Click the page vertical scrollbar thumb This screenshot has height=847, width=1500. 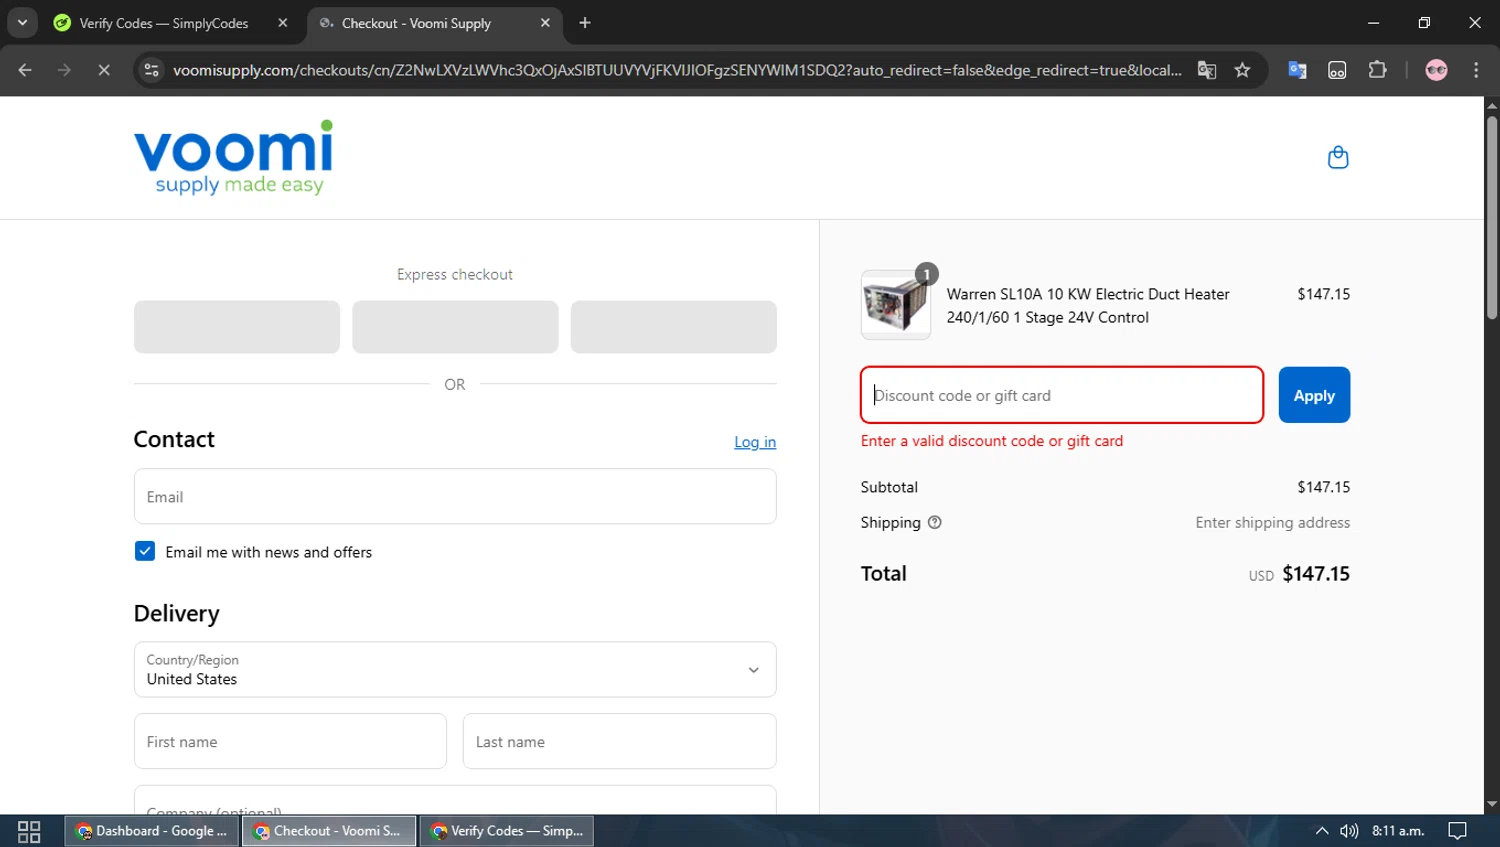pyautogui.click(x=1492, y=217)
